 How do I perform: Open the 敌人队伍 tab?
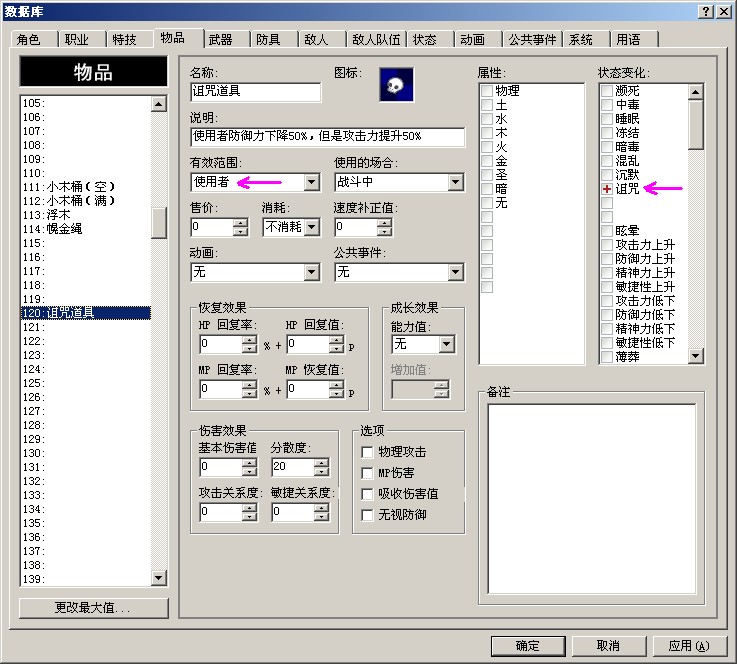coord(376,39)
